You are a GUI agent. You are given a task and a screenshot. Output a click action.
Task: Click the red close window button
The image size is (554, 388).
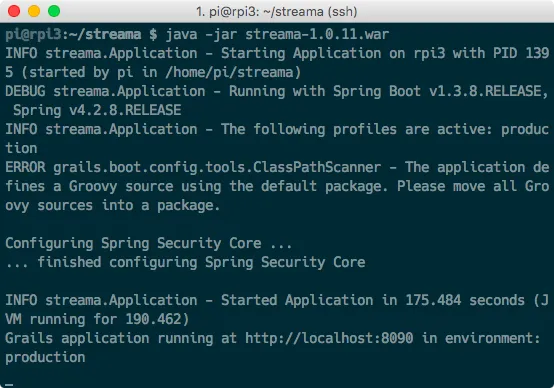(x=14, y=11)
